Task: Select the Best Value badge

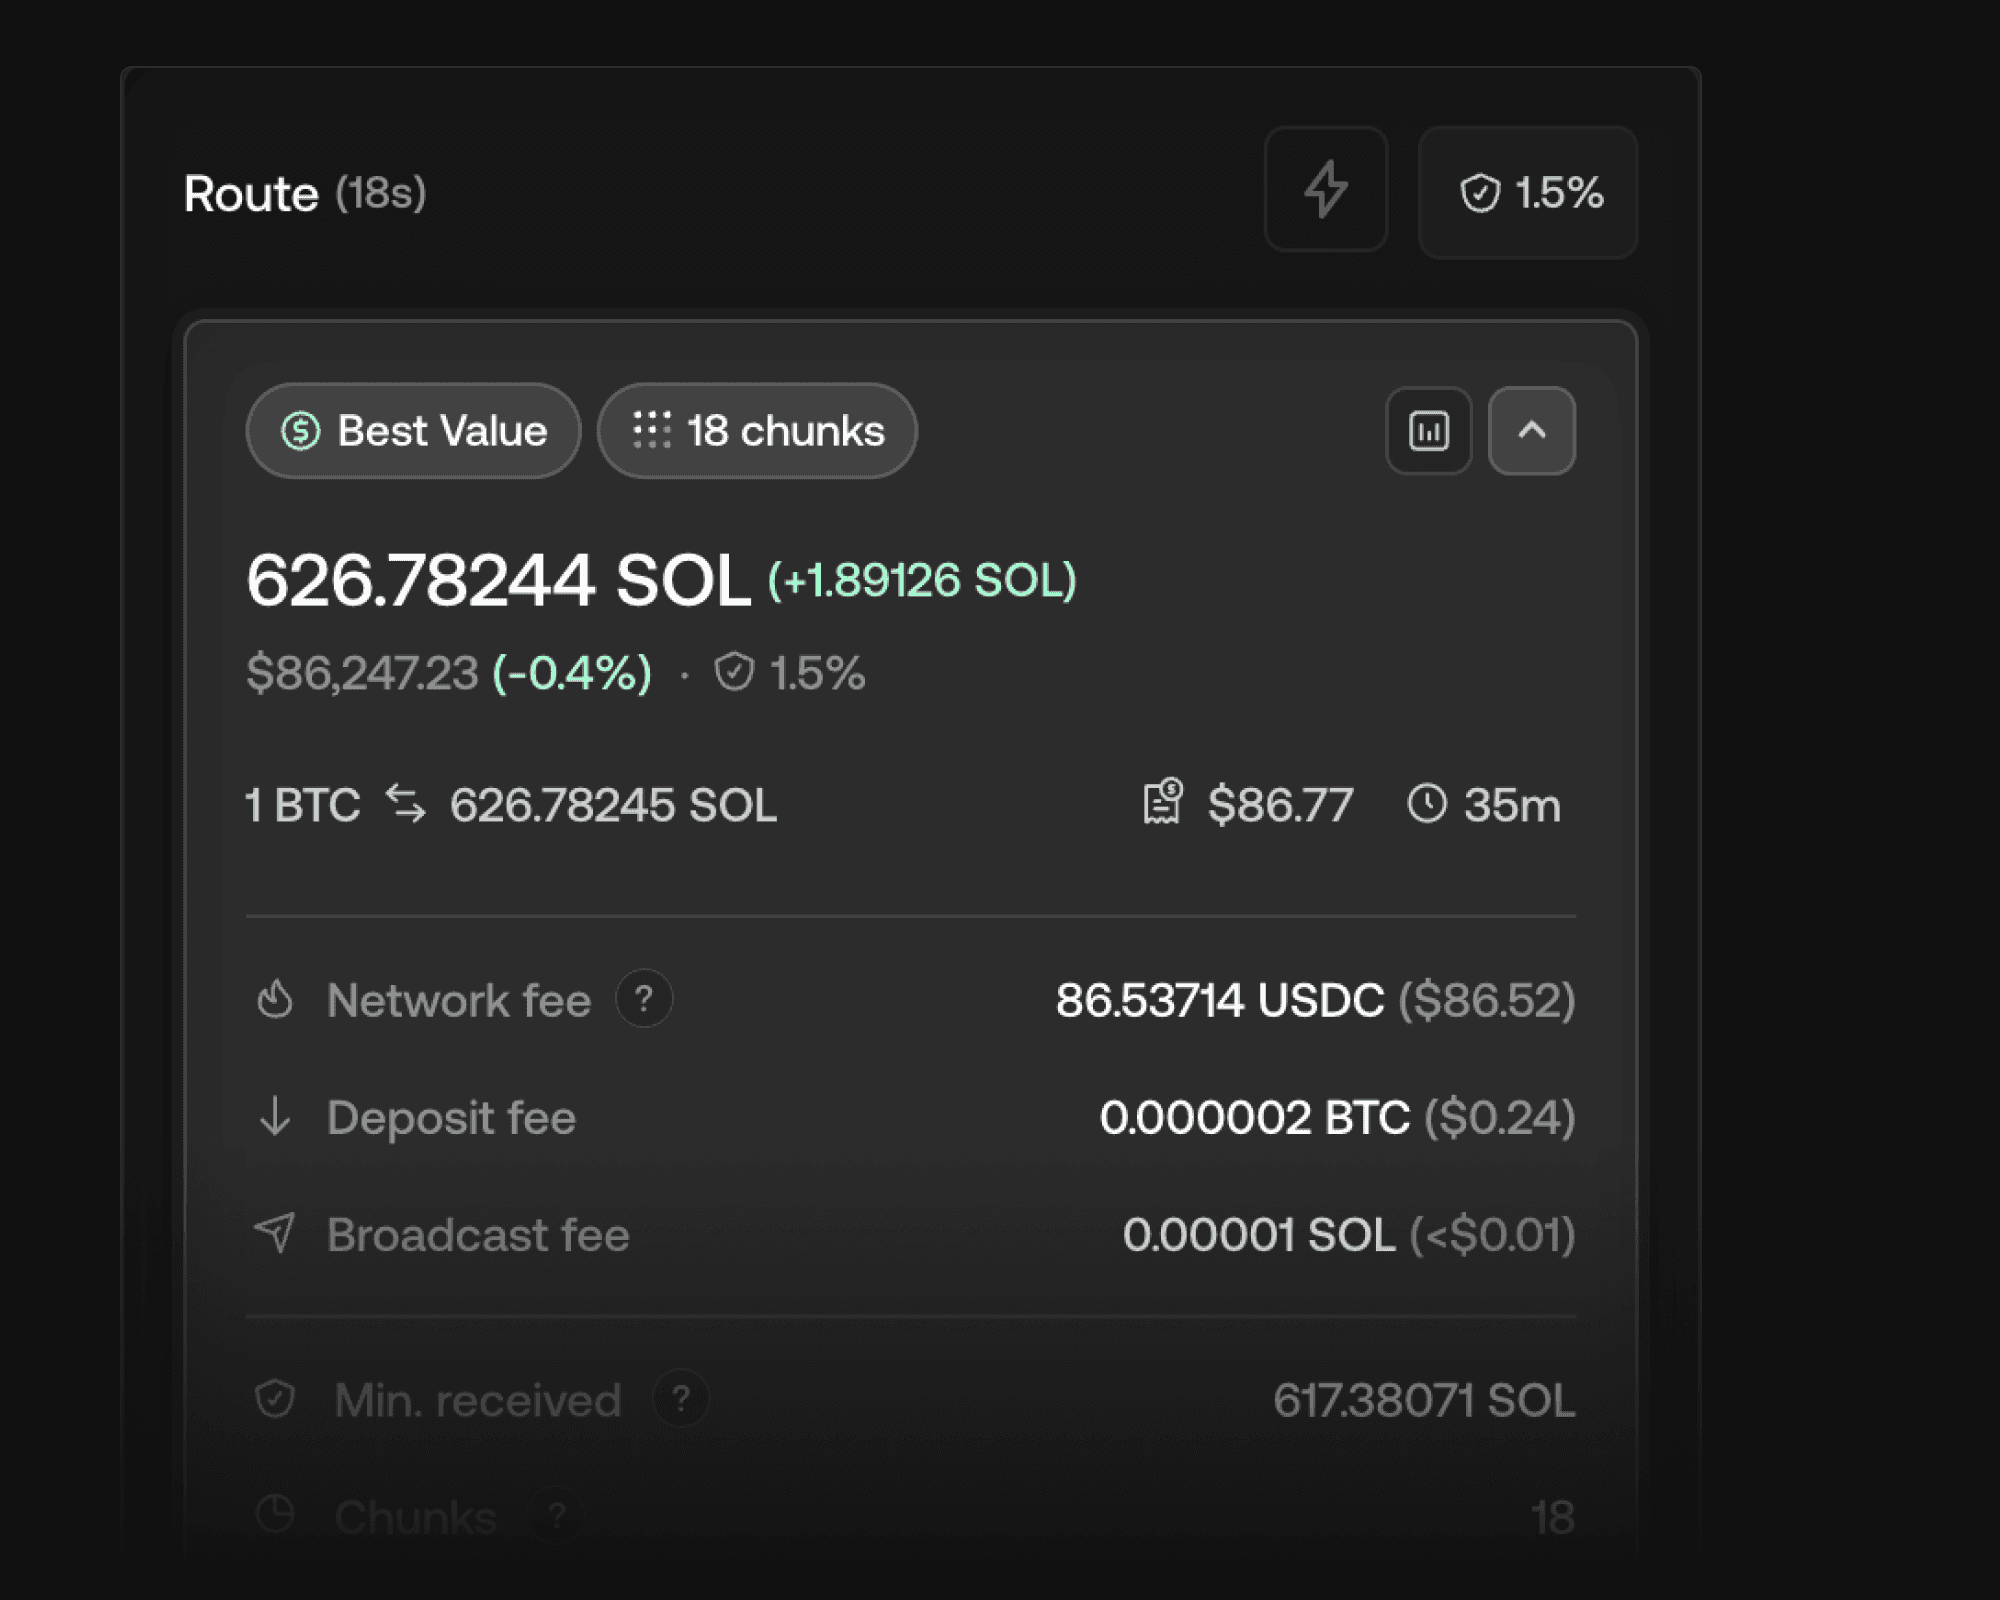Action: [x=413, y=431]
